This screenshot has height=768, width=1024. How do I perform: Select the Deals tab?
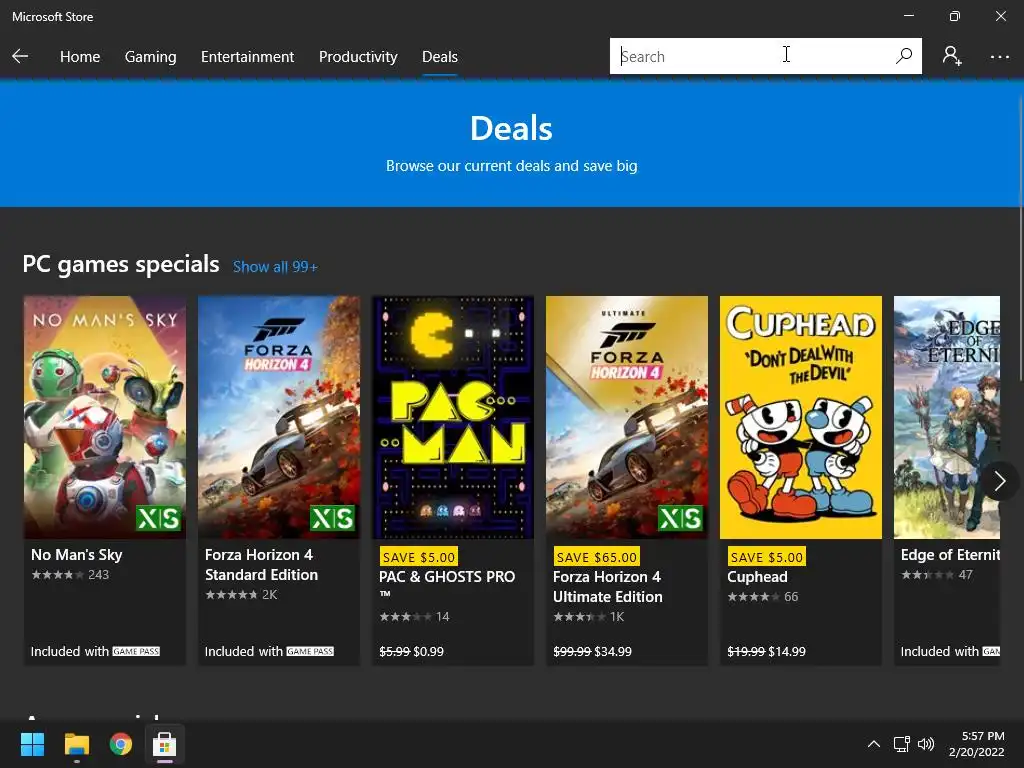(x=440, y=57)
